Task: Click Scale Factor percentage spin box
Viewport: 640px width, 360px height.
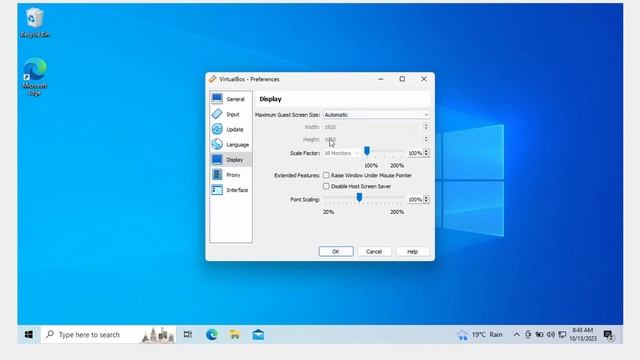Action: pos(418,153)
